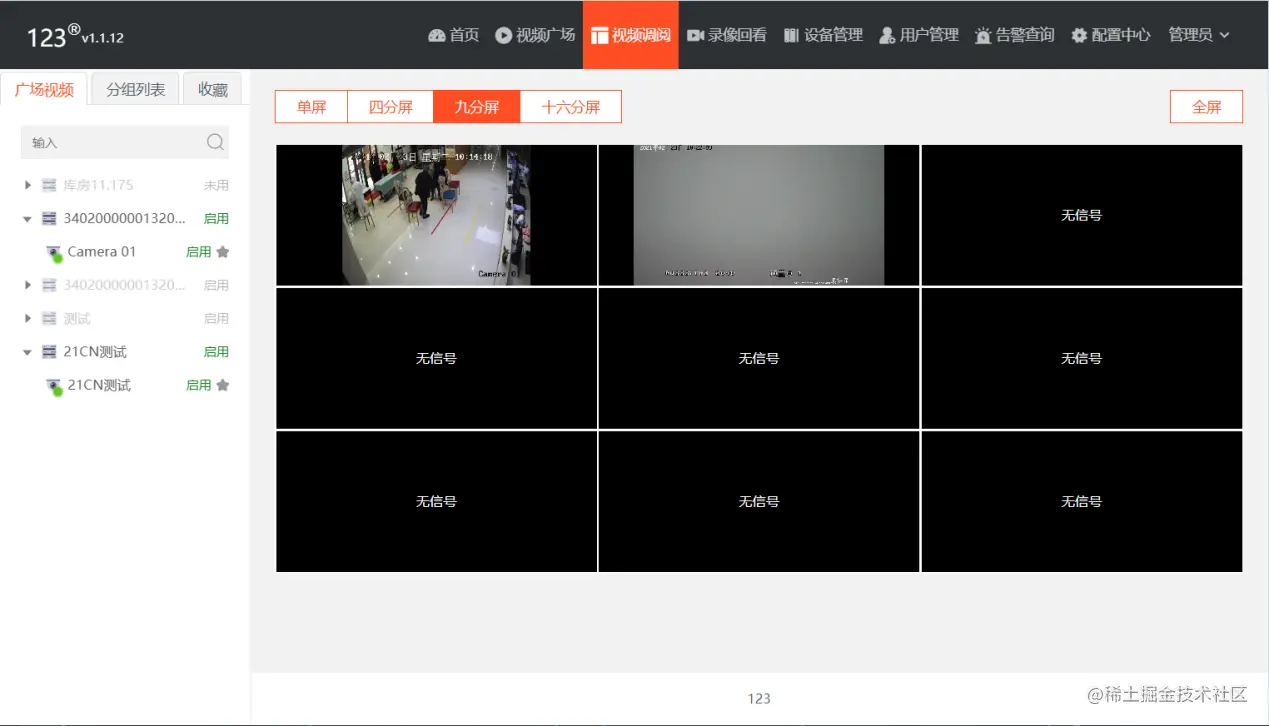Switch to the 分组列表 tab

(135, 89)
